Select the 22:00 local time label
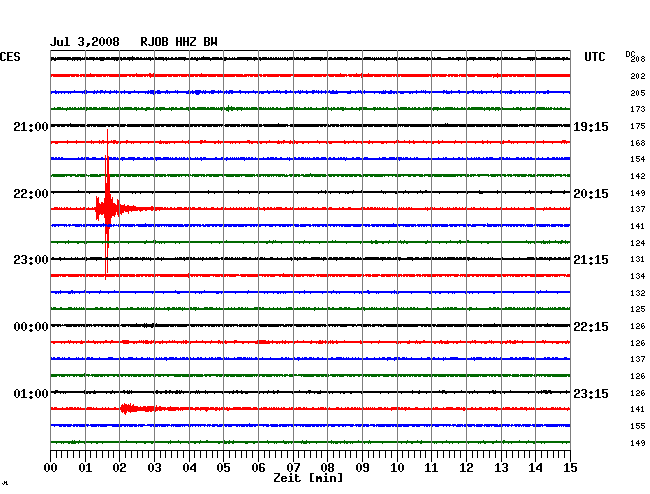This screenshot has height=494, width=650. click(31, 194)
